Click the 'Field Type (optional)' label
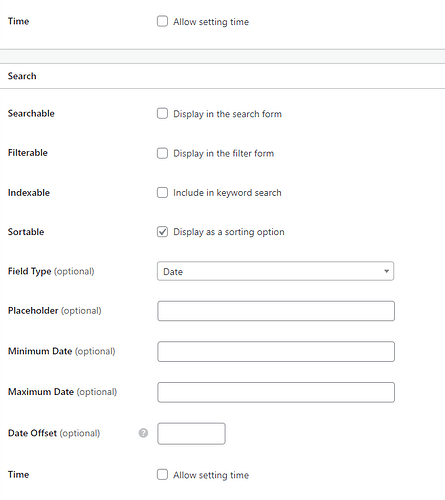 point(51,271)
